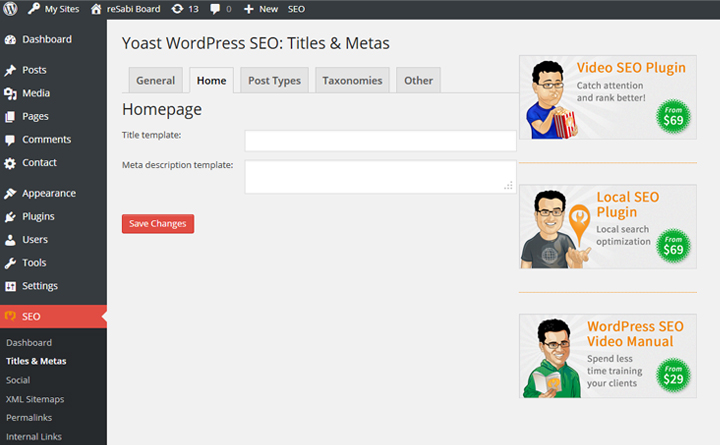Click the $69 badge on Local SEO banner
Viewport: 720px width, 445px height.
click(x=673, y=246)
